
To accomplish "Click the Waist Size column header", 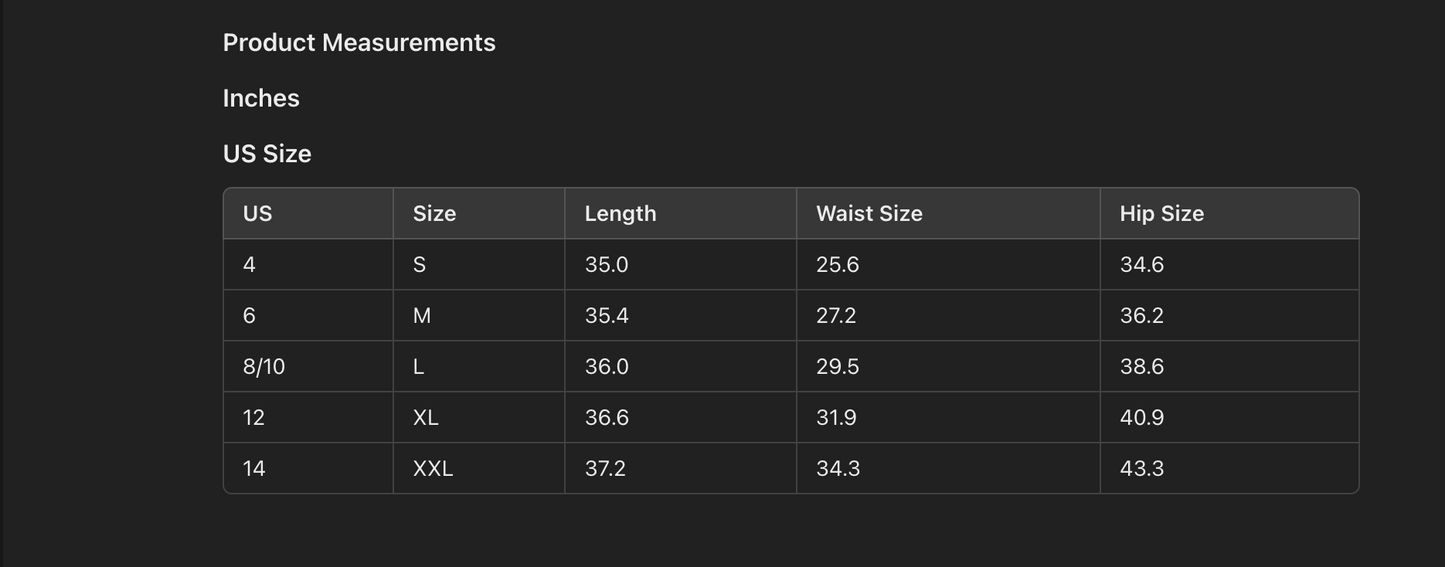I will pos(869,214).
